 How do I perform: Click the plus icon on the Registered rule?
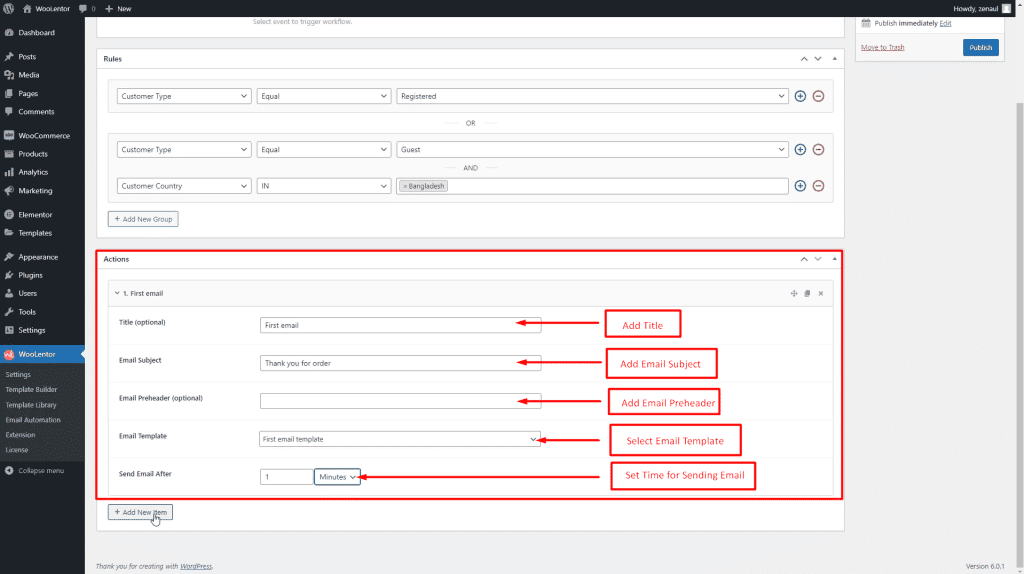click(x=800, y=96)
